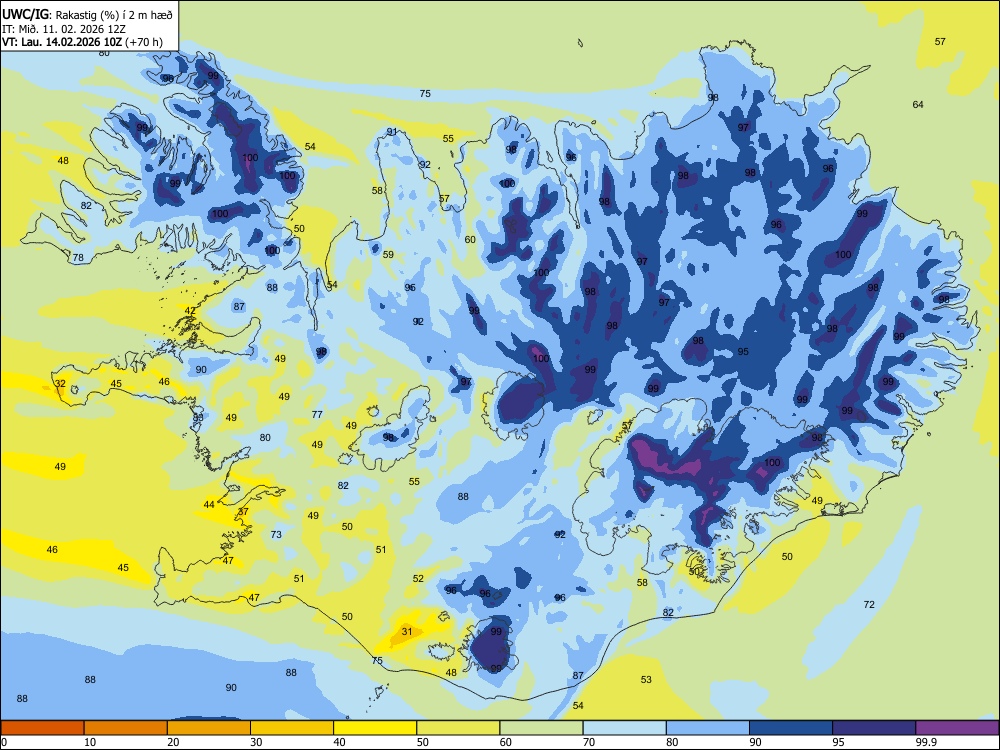Click the bright yellow 40–50 legend swatch
This screenshot has width=1000, height=750.
(x=375, y=728)
